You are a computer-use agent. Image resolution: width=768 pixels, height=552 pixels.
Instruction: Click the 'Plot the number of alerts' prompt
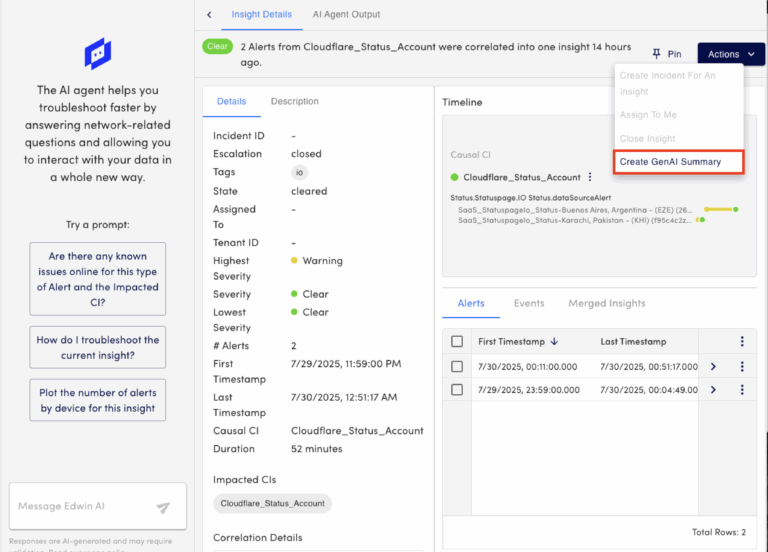point(97,400)
